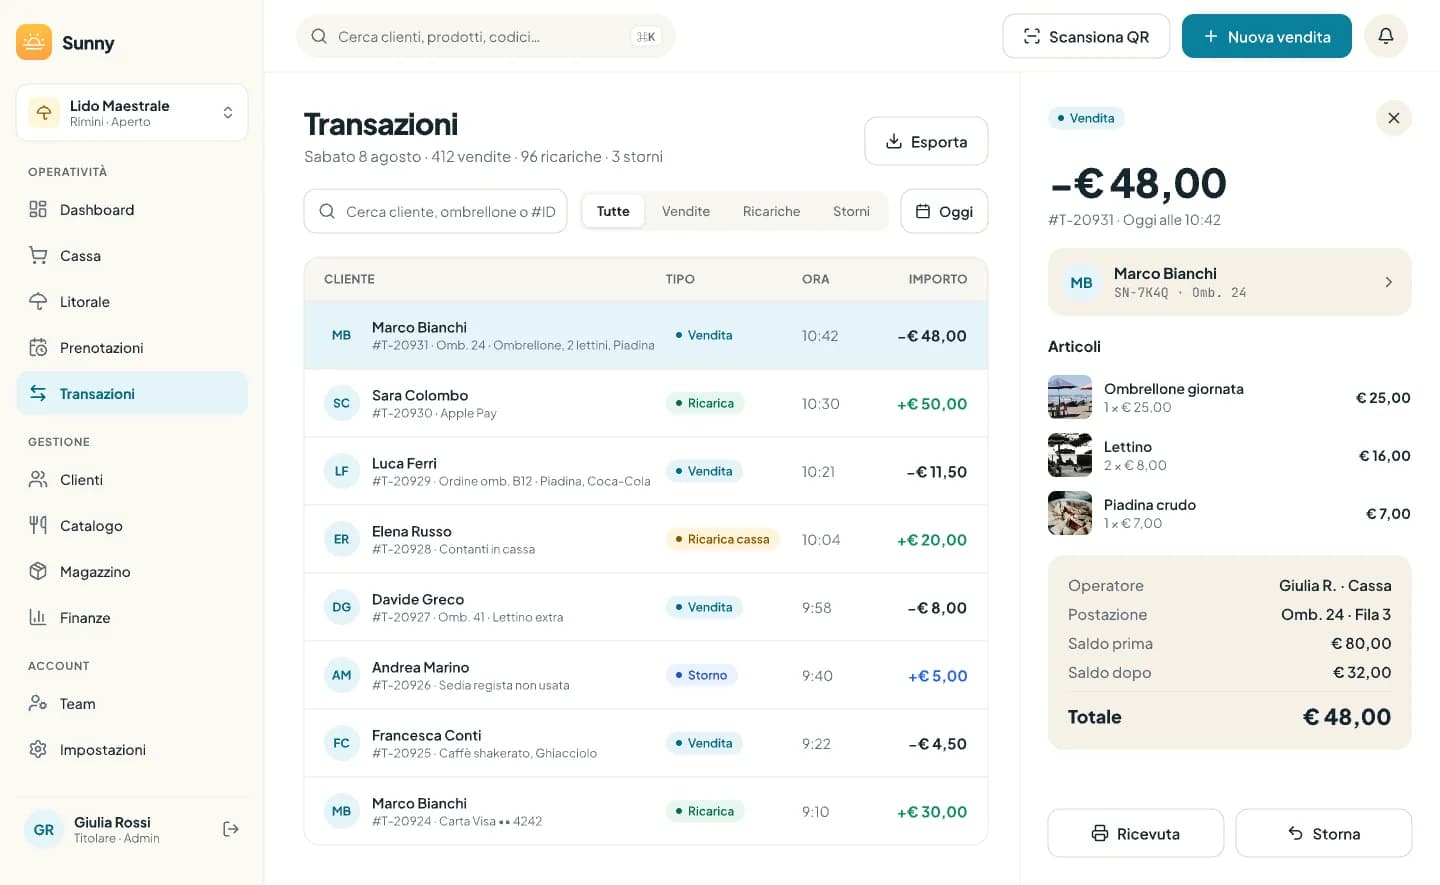The width and height of the screenshot is (1440, 885).
Task: Click the +€ 50,00 amount for Sara Colombo
Action: (x=932, y=404)
